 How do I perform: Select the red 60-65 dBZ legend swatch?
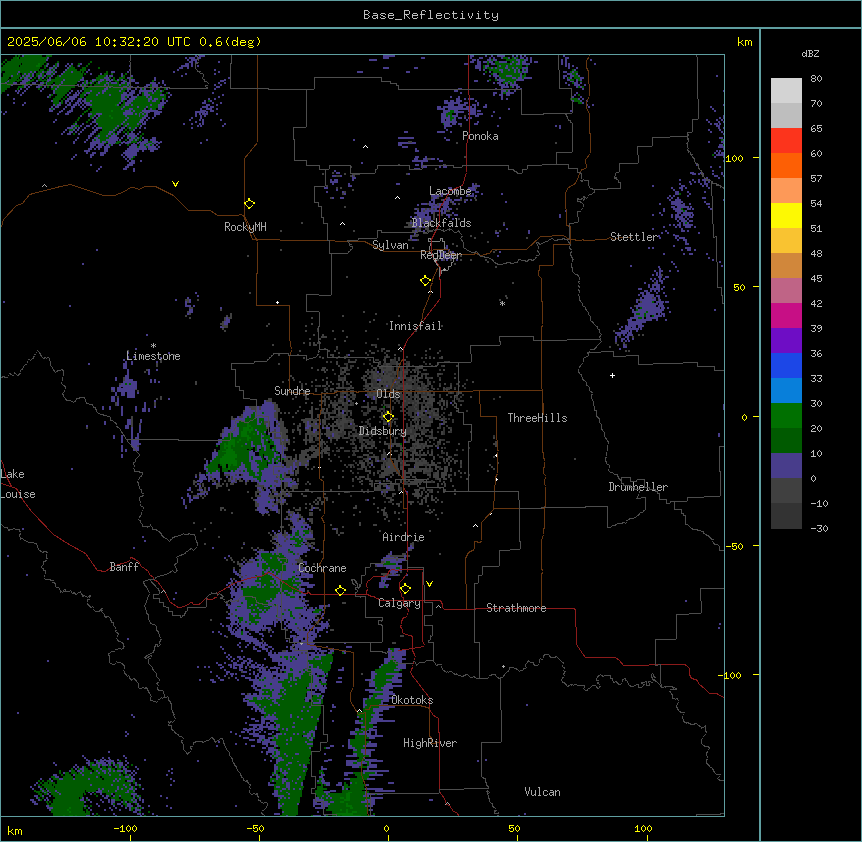pos(786,141)
